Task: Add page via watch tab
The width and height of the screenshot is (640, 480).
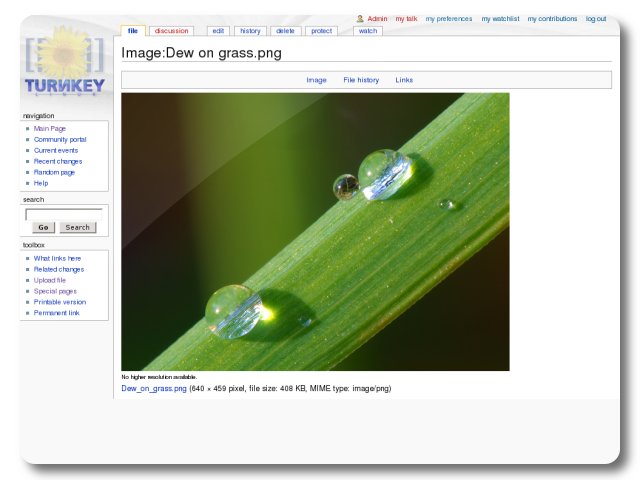Action: (x=368, y=31)
